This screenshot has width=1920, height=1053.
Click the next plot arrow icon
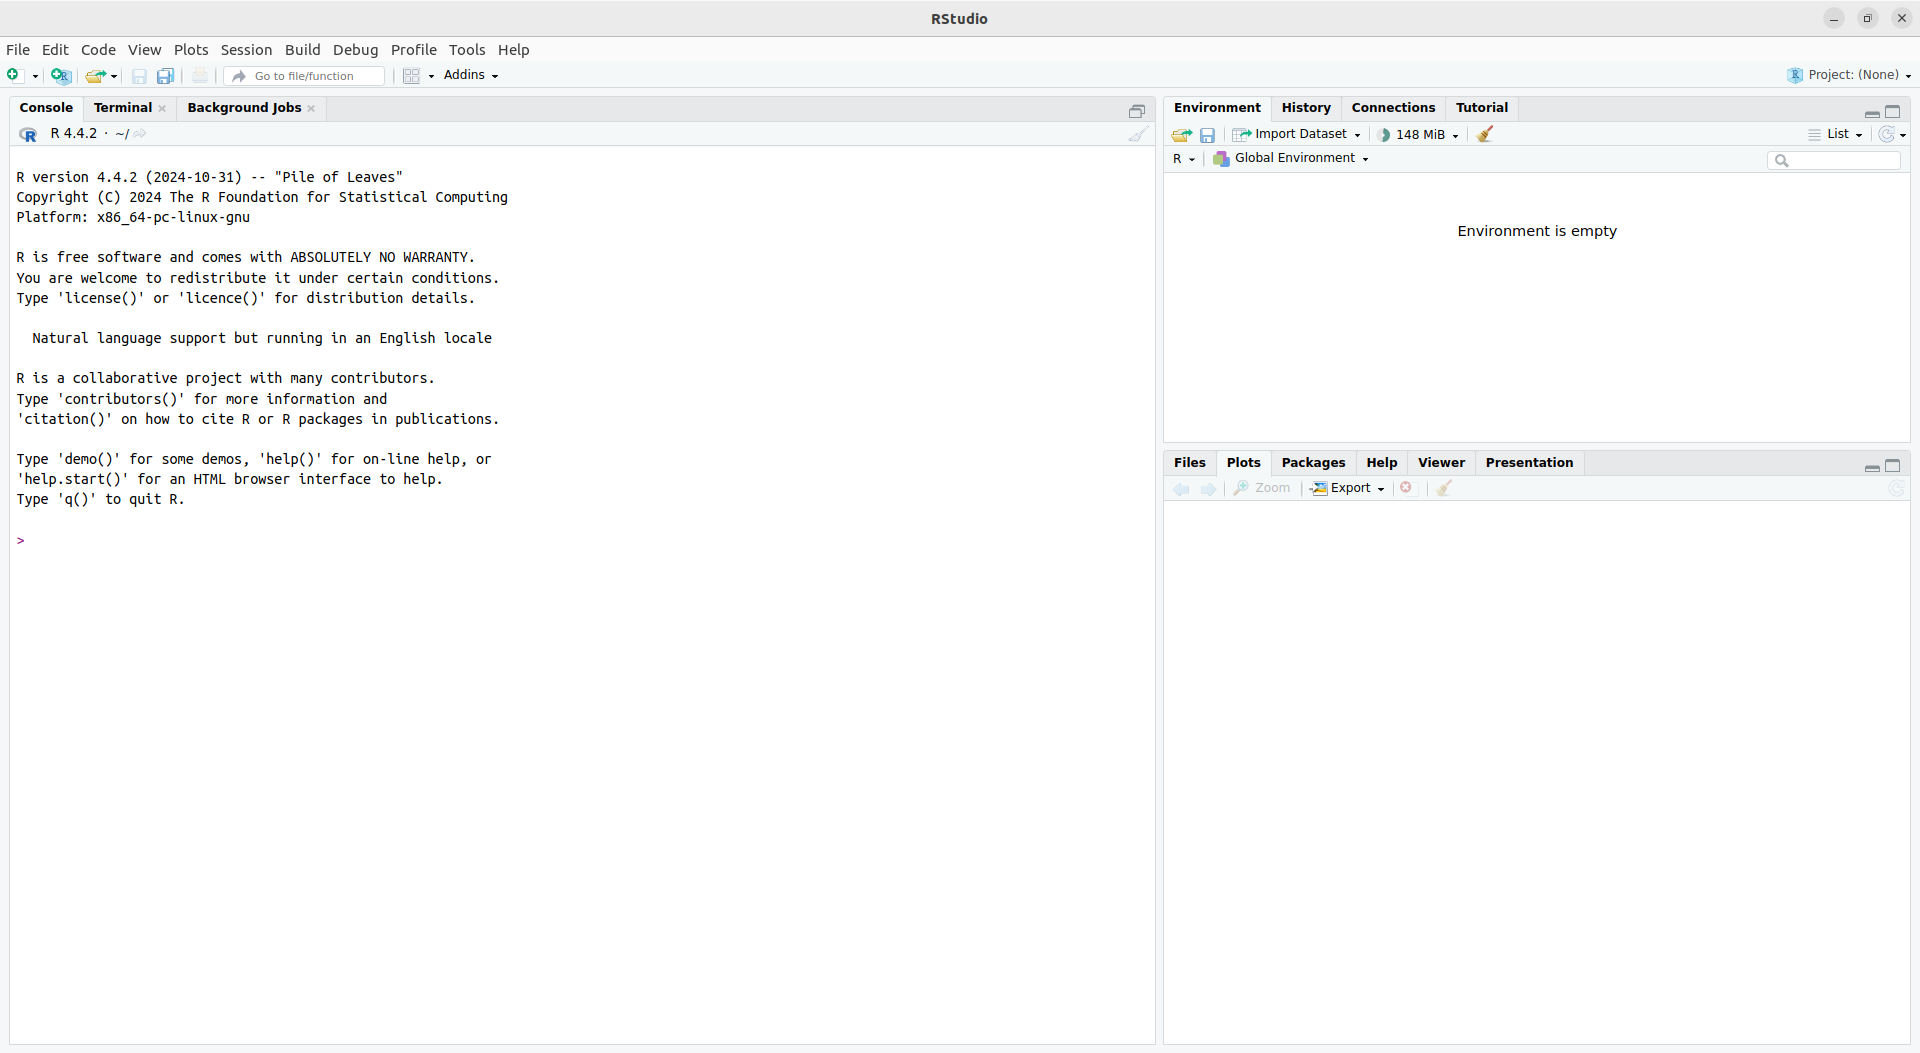pos(1208,489)
